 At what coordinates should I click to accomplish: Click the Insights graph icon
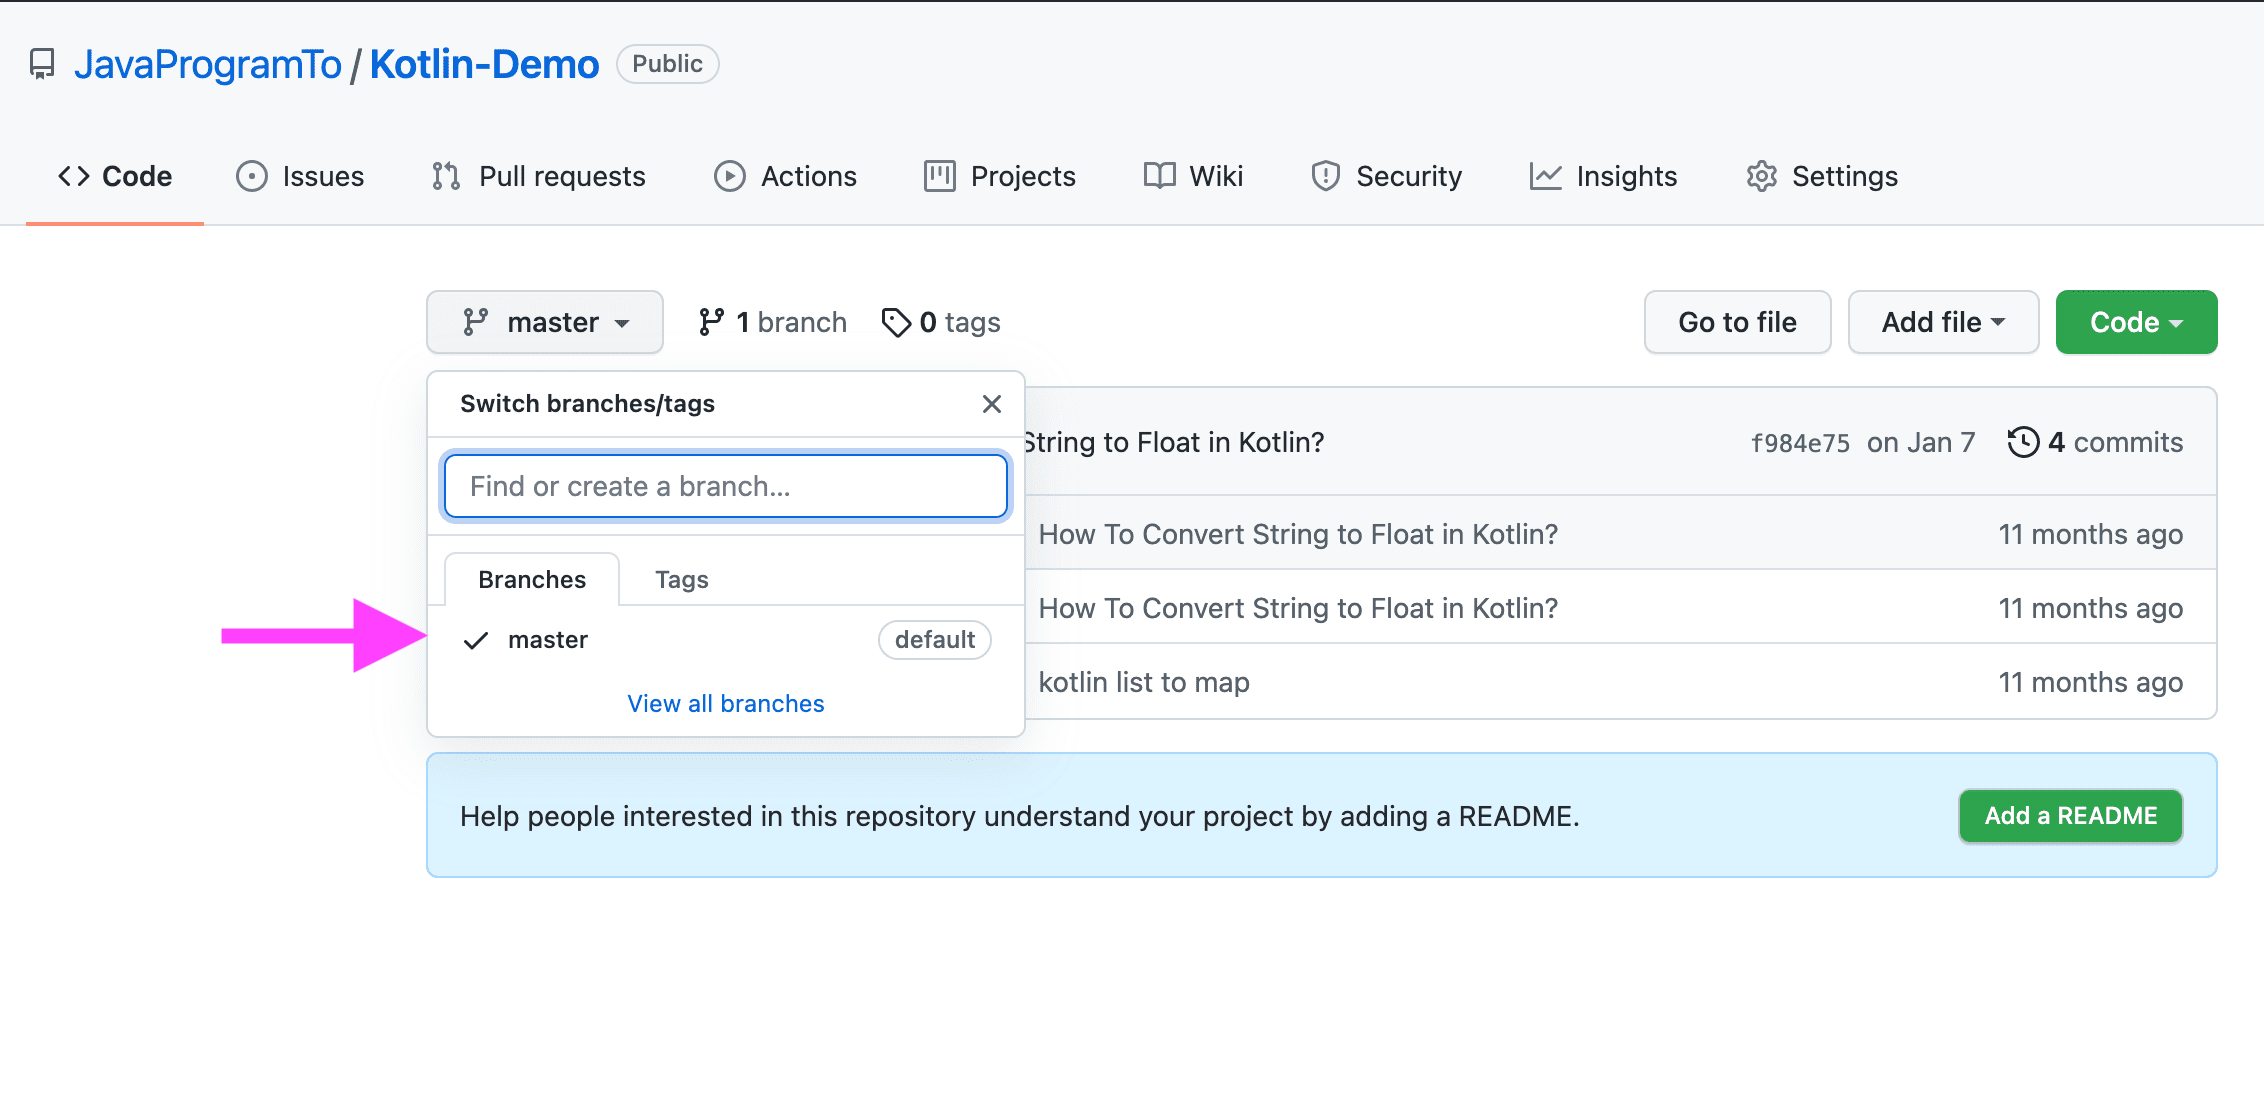click(x=1545, y=176)
